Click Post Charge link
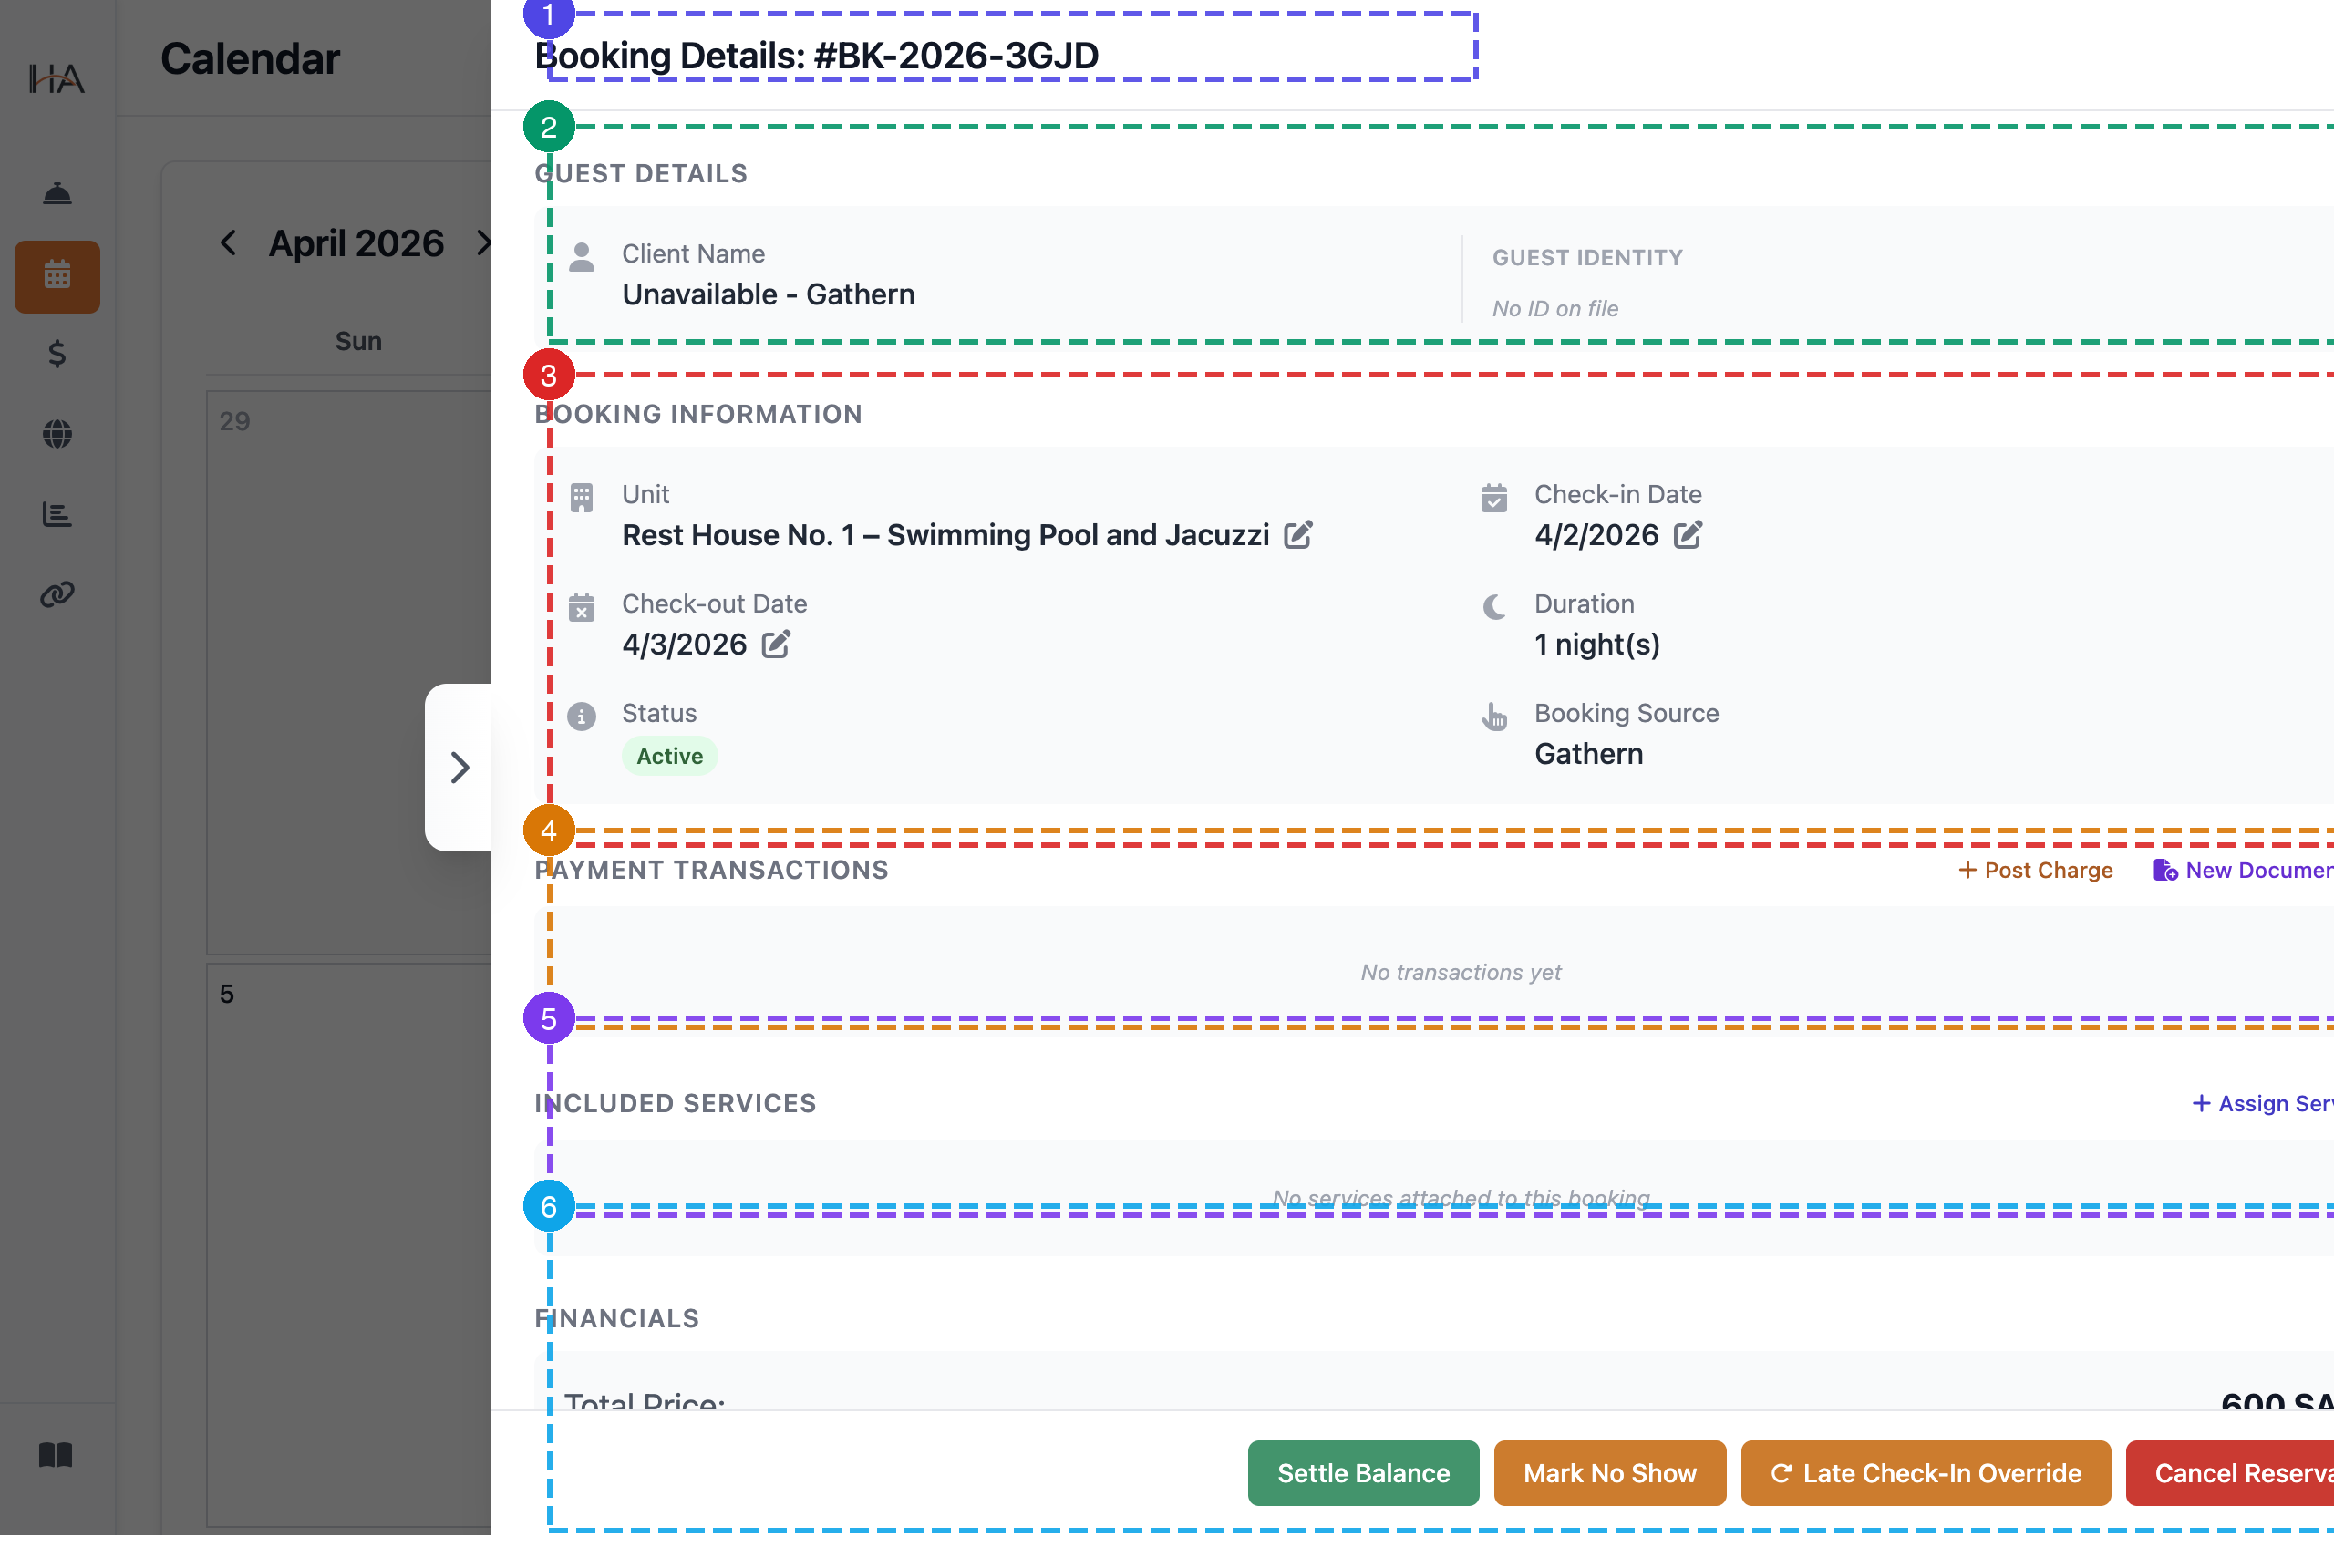2334x1568 pixels. point(2035,870)
